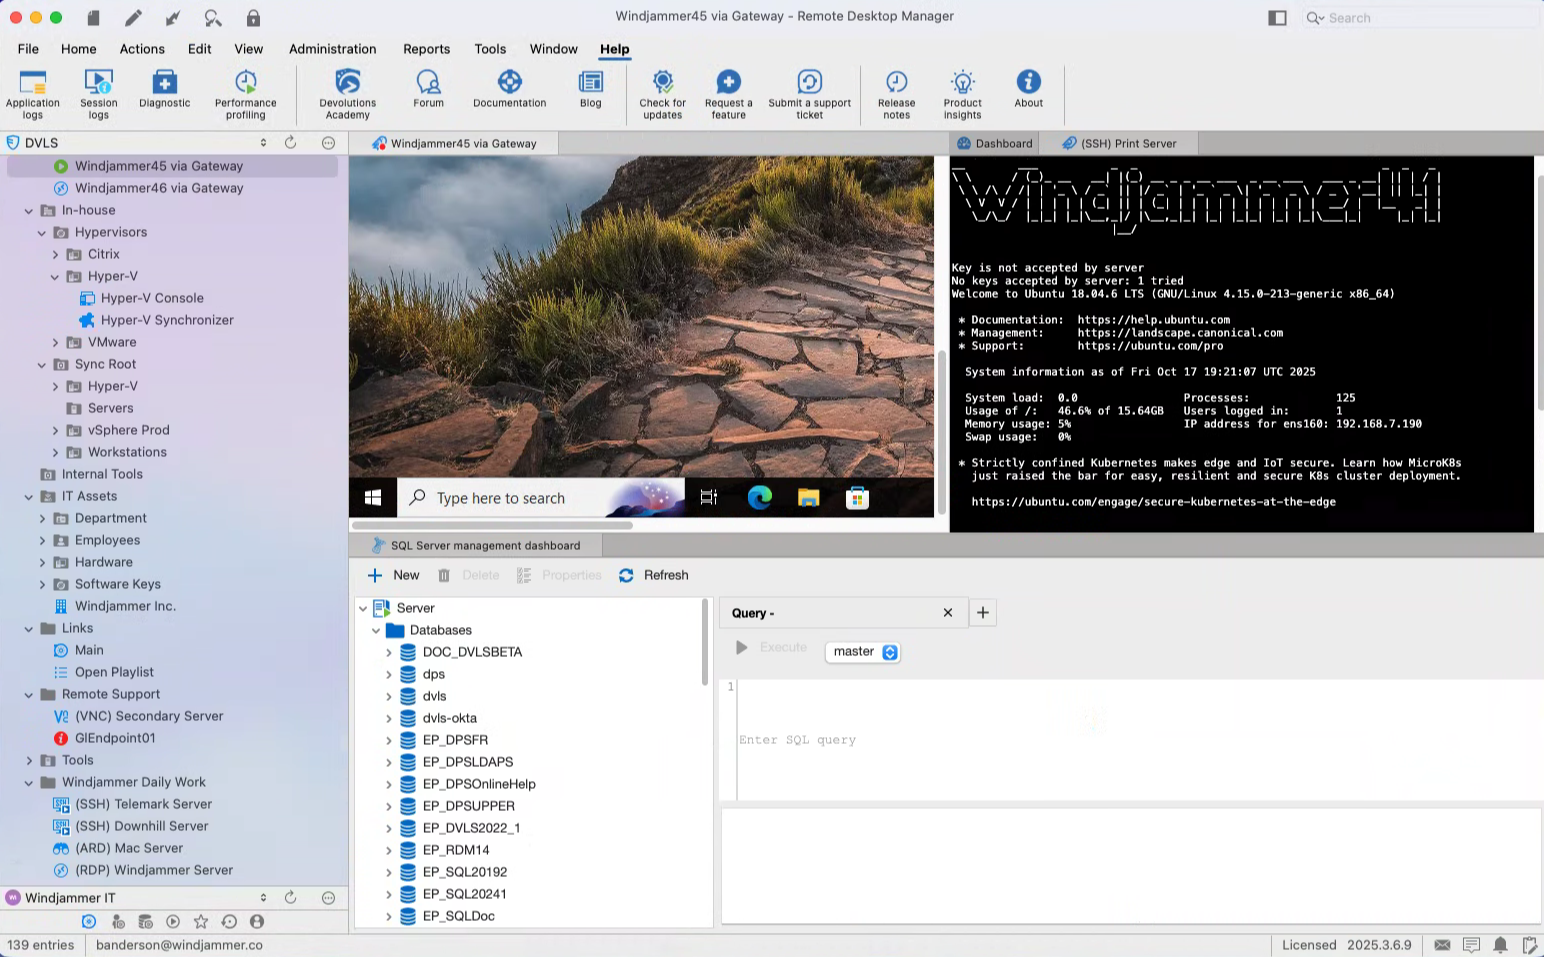Click New in SQL Server dashboard
Viewport: 1544px width, 957px height.
tap(393, 576)
